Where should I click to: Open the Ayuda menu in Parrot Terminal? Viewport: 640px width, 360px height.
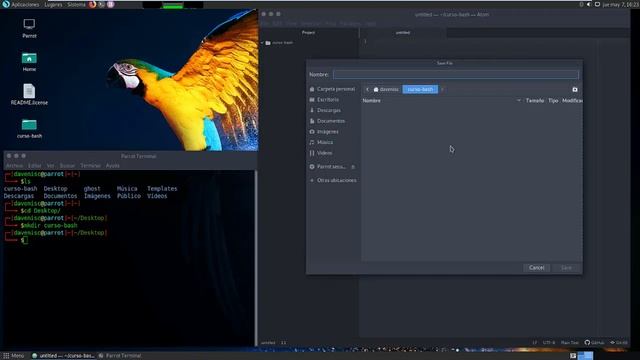[x=113, y=166]
